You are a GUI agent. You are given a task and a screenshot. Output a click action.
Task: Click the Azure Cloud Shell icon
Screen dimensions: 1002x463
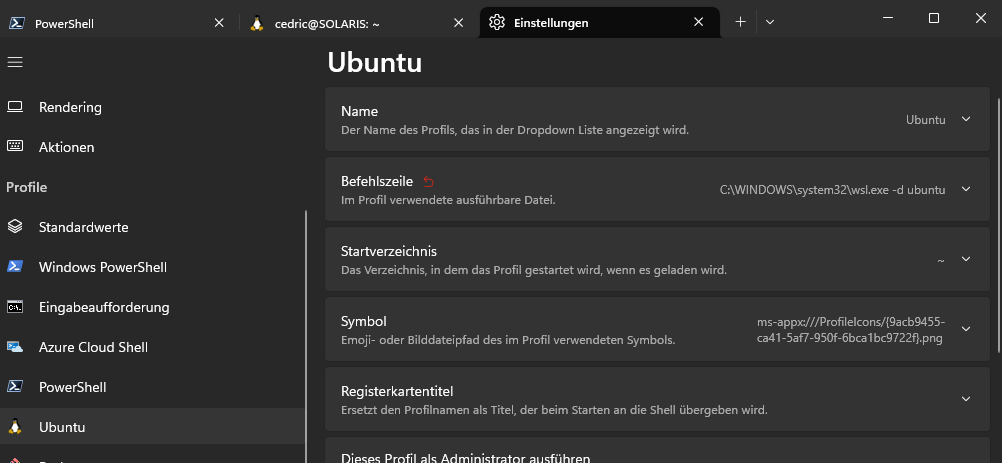[15, 347]
